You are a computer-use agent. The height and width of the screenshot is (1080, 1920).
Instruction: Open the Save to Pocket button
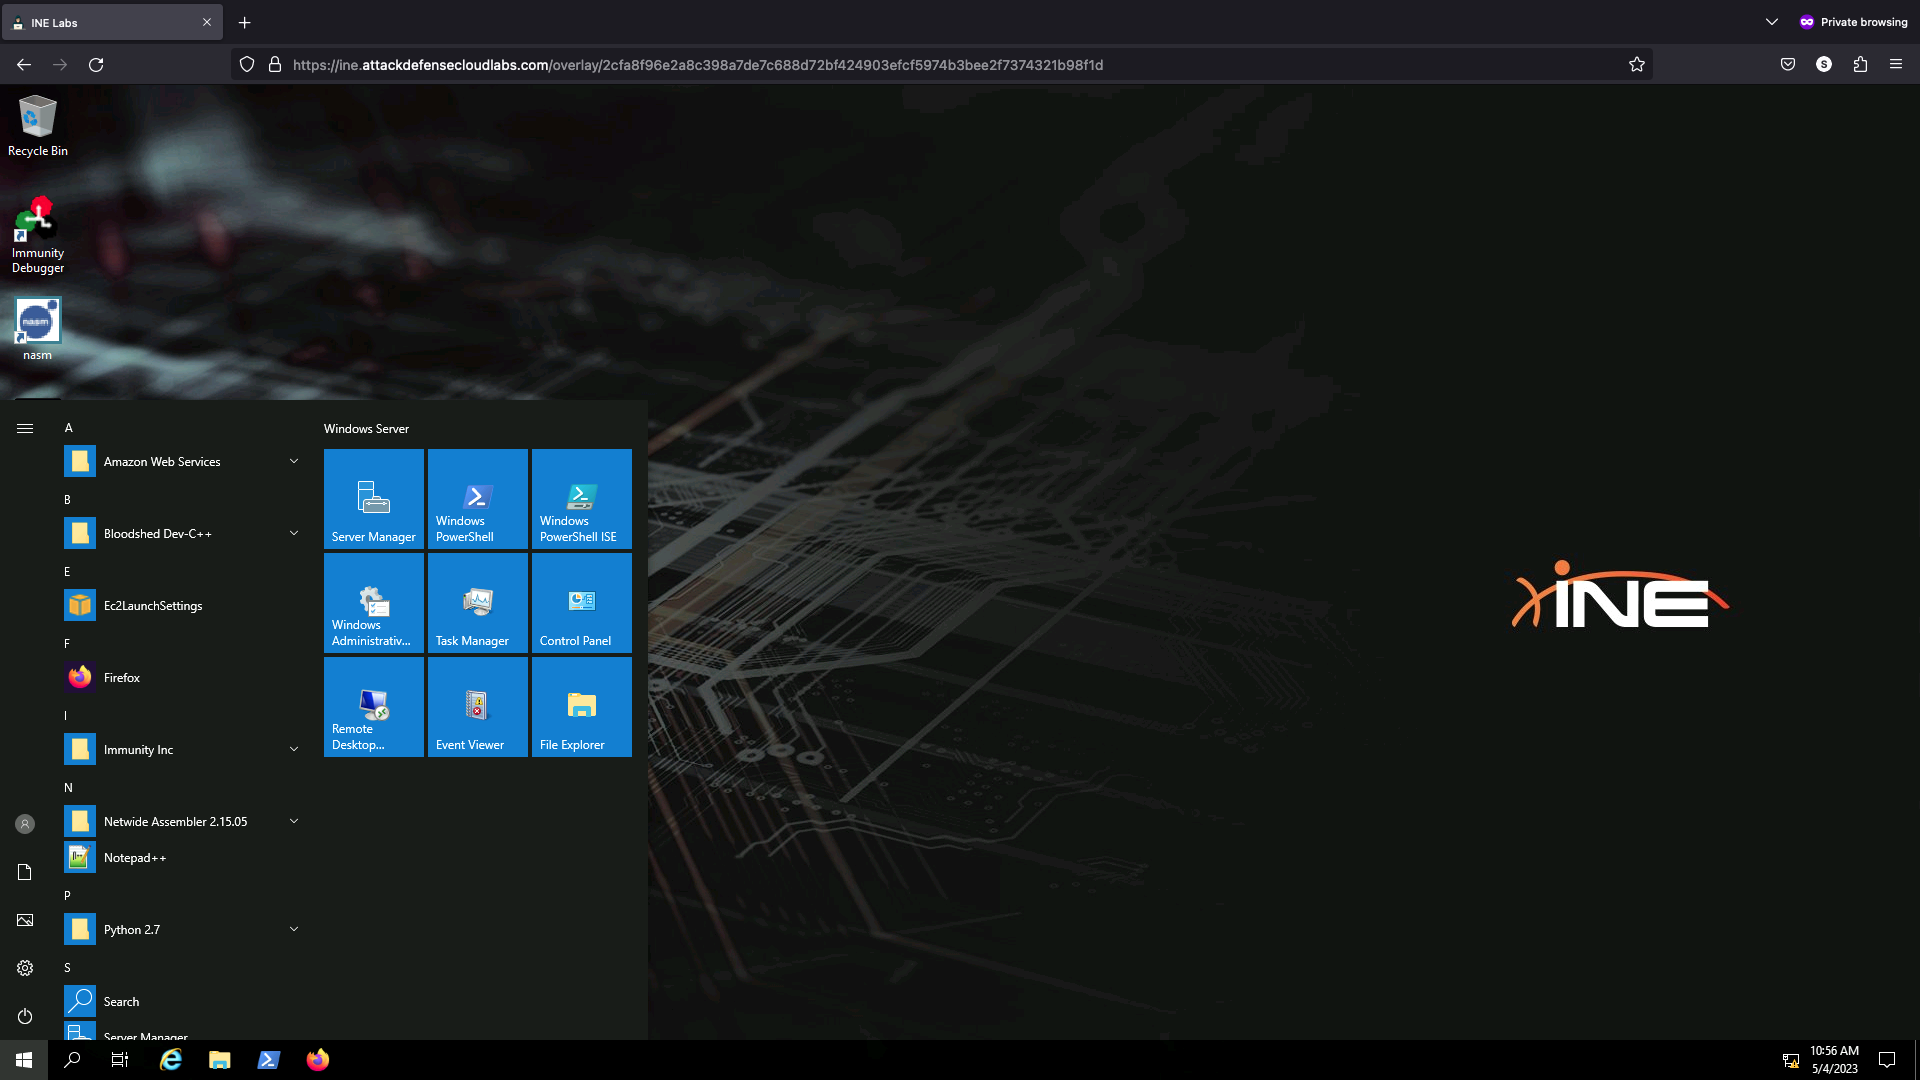pyautogui.click(x=1788, y=65)
